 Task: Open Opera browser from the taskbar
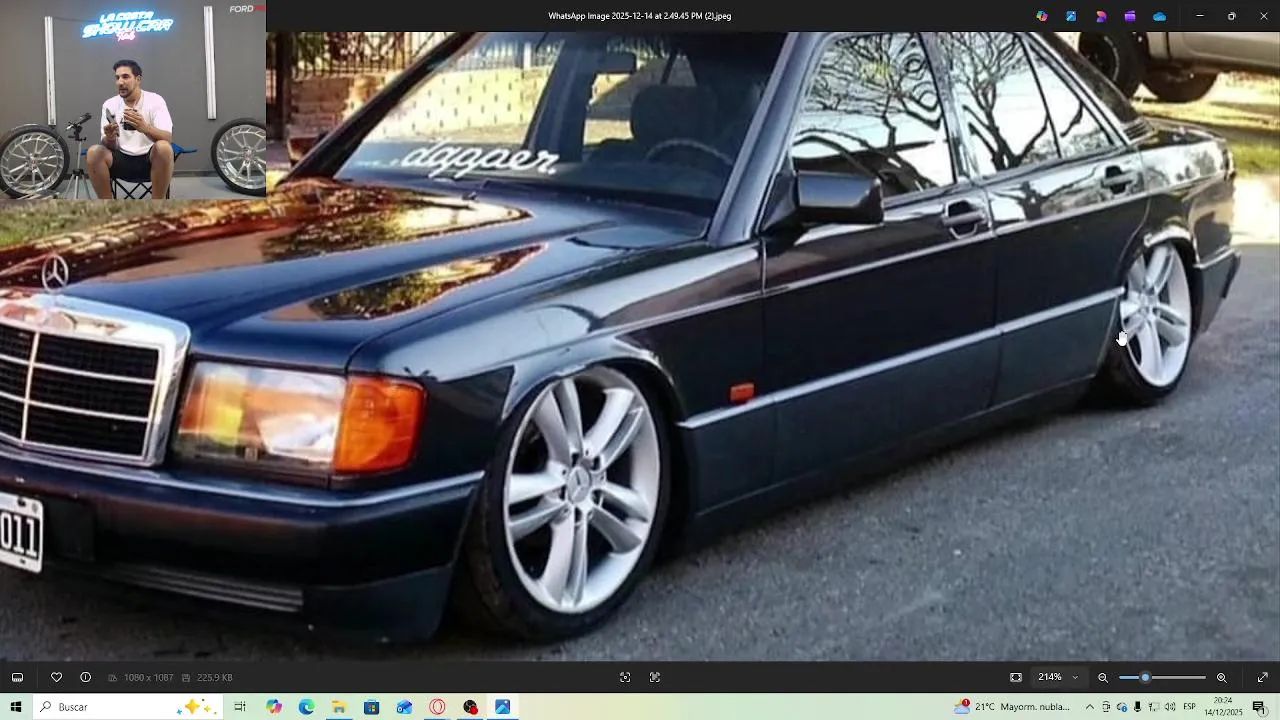(437, 707)
